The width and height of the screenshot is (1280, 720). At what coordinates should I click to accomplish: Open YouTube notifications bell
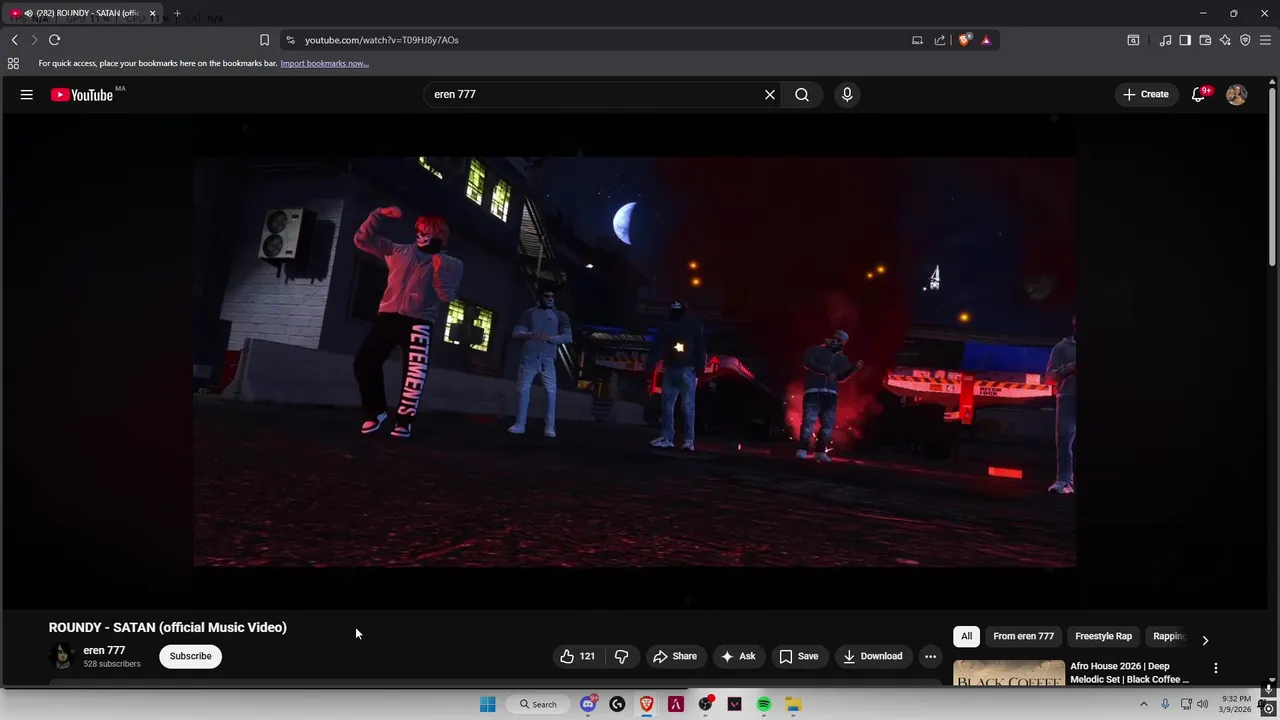(1199, 94)
